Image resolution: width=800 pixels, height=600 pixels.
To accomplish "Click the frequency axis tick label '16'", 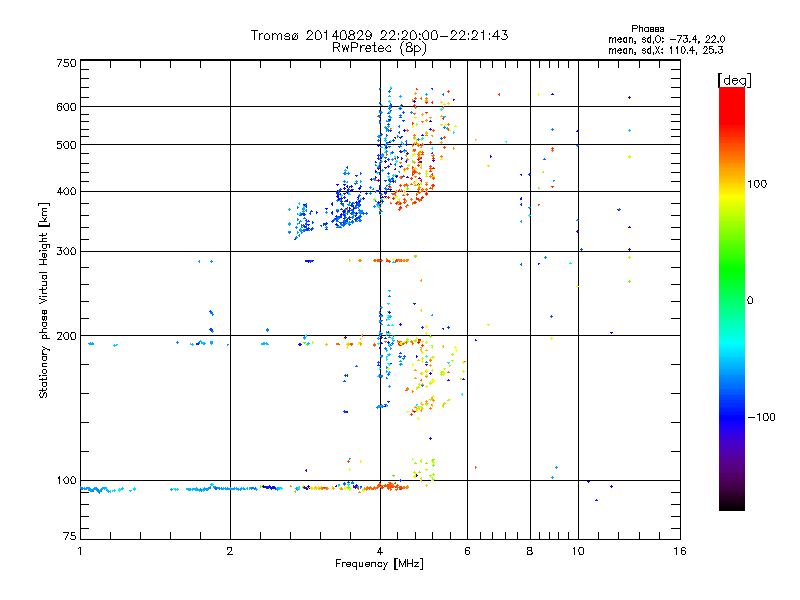I will (680, 551).
